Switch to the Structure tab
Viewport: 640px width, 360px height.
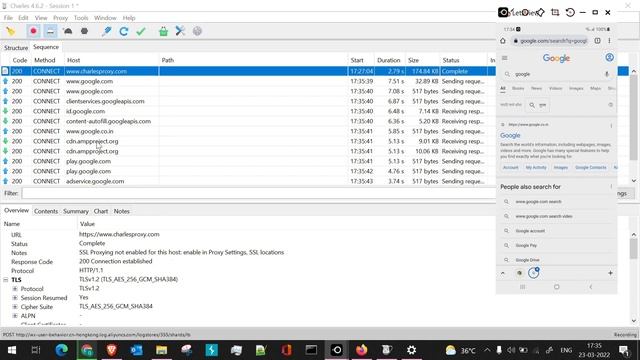(x=16, y=48)
